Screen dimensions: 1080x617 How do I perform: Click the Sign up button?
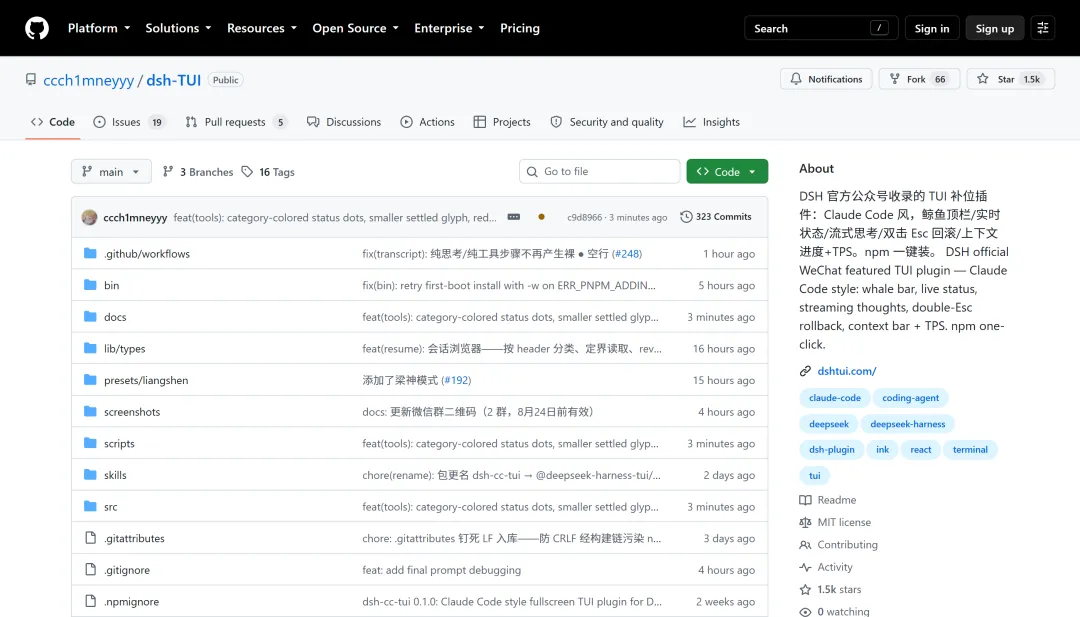(995, 28)
